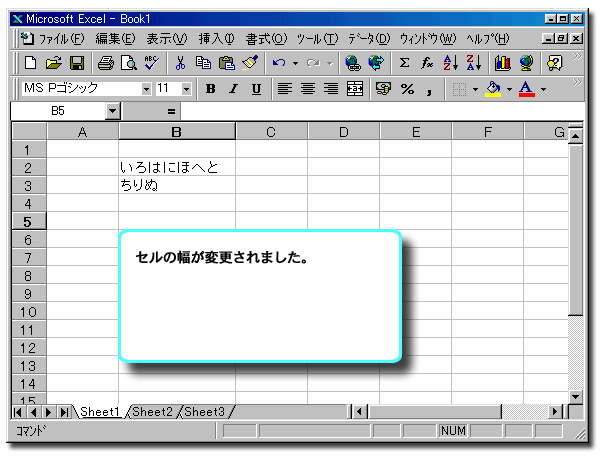Viewport: 600px width, 456px height.
Task: Copy selection with the Copy icon
Action: pos(203,63)
